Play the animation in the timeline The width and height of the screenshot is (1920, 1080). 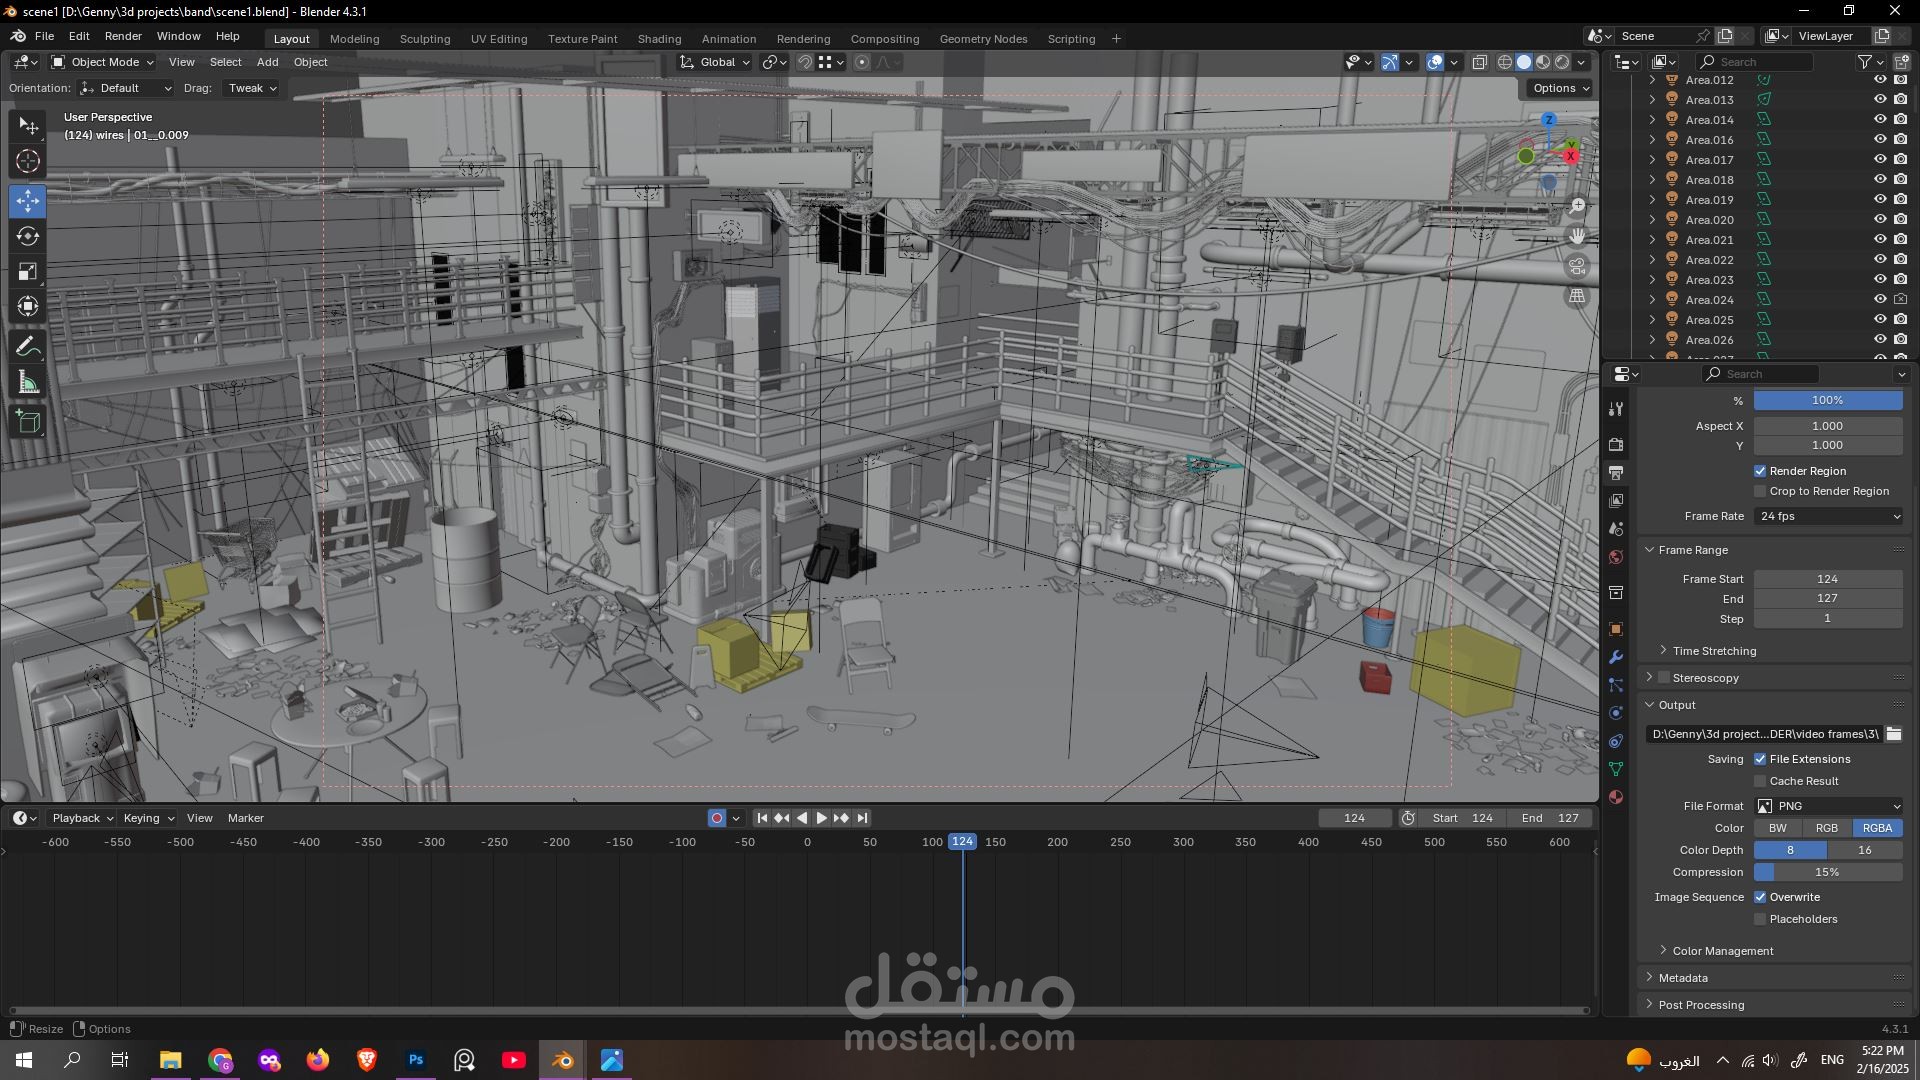pyautogui.click(x=822, y=818)
